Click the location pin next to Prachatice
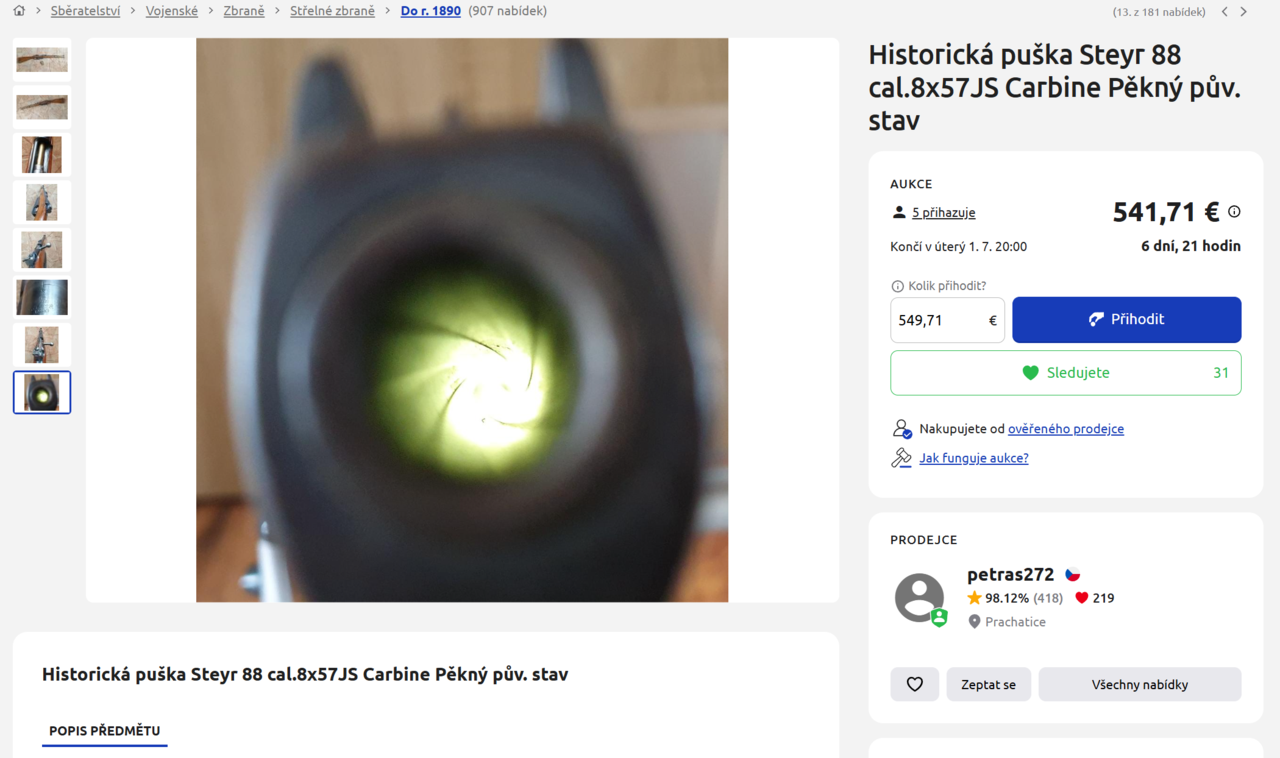This screenshot has height=758, width=1280. pyautogui.click(x=974, y=621)
